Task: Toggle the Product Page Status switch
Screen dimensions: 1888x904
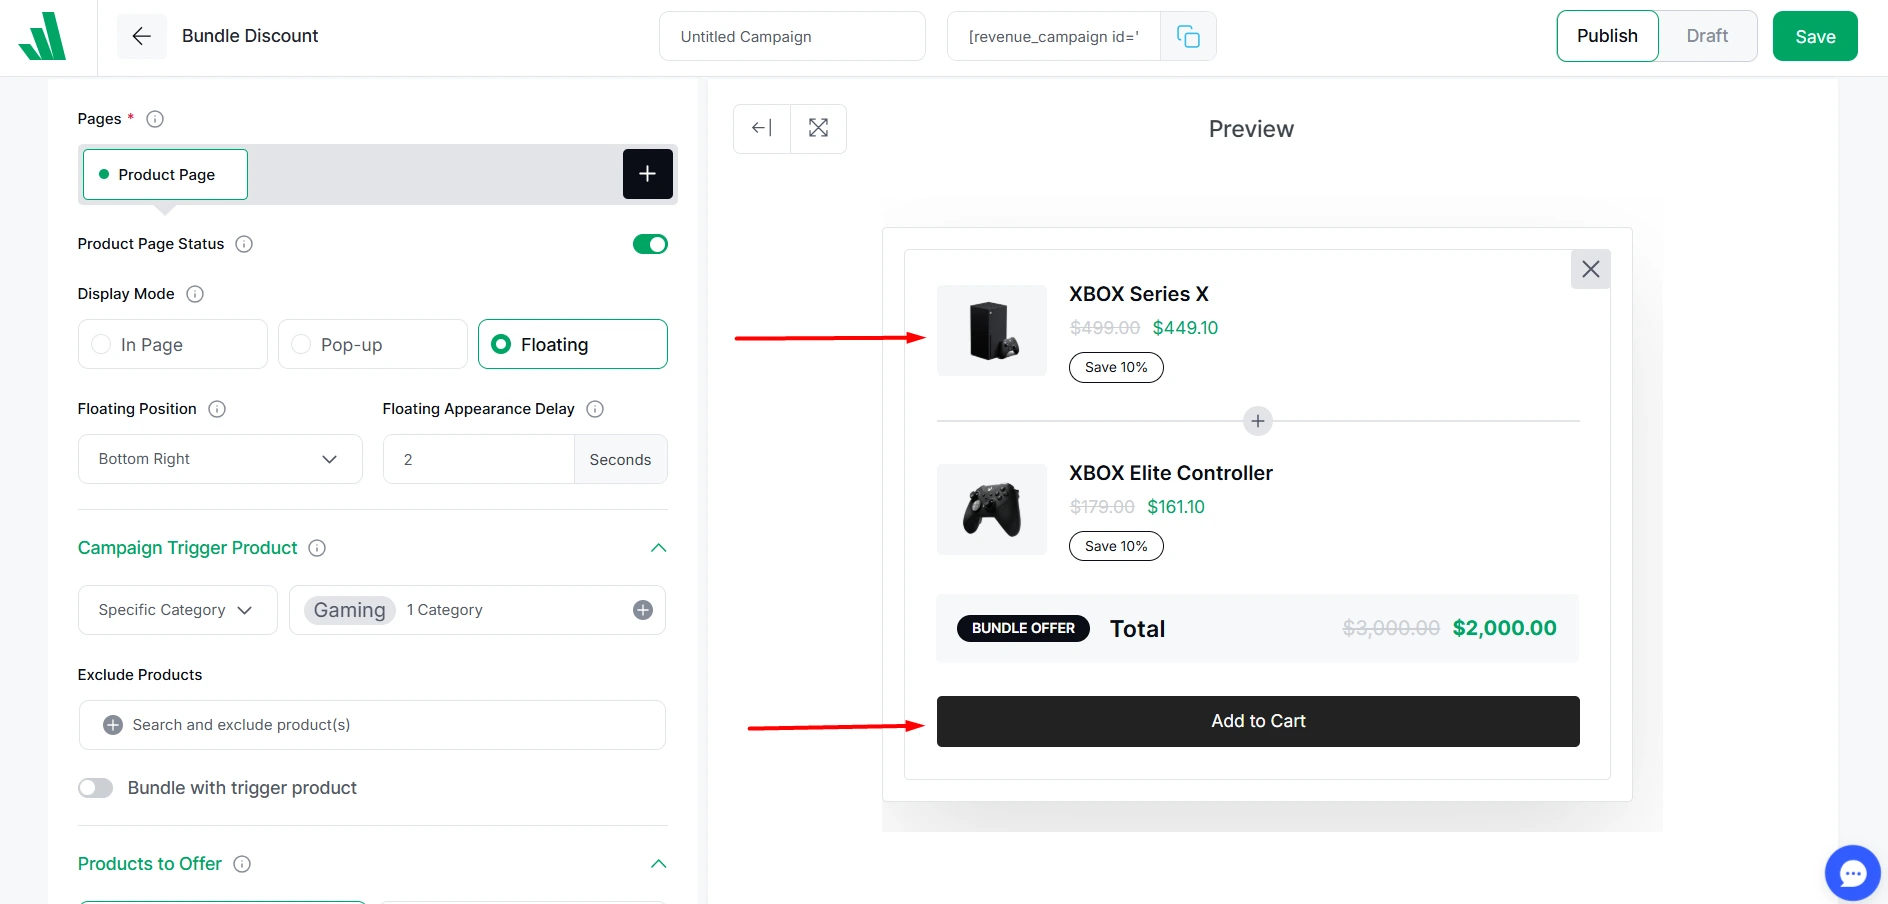Action: click(650, 244)
